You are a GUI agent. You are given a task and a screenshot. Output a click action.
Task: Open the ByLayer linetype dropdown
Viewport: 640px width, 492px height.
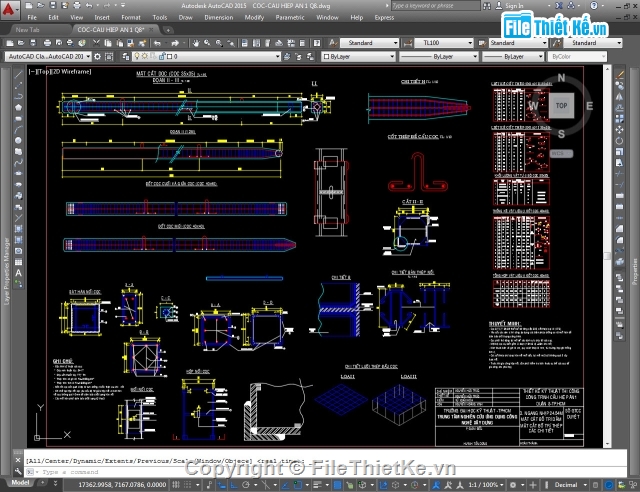pos(438,57)
